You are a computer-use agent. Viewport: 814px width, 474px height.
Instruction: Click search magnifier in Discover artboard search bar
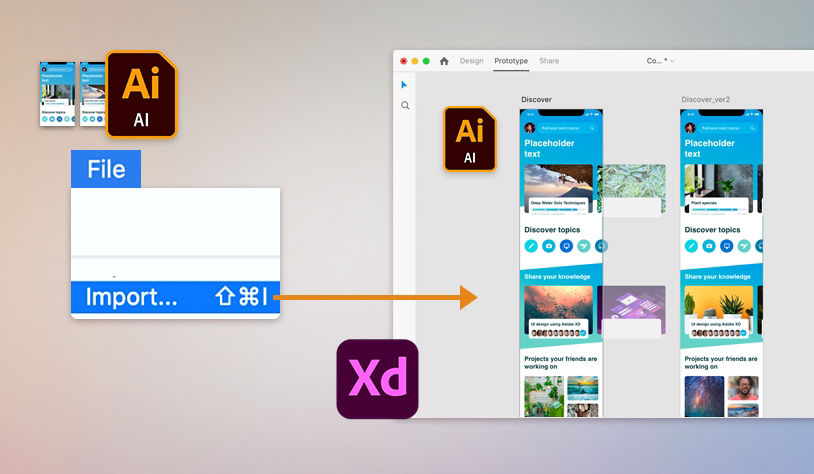point(592,128)
